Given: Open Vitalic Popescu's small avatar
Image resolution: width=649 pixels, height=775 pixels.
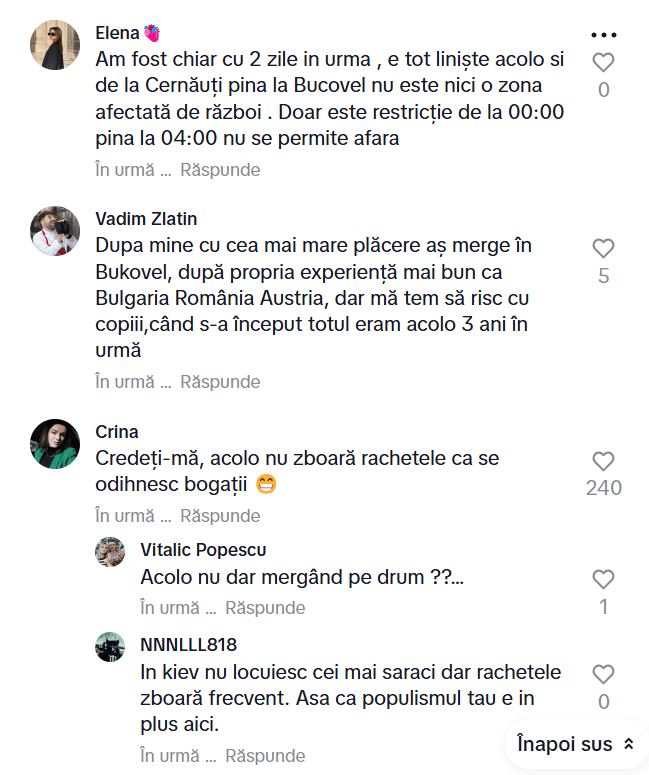Looking at the screenshot, I should tap(110, 552).
